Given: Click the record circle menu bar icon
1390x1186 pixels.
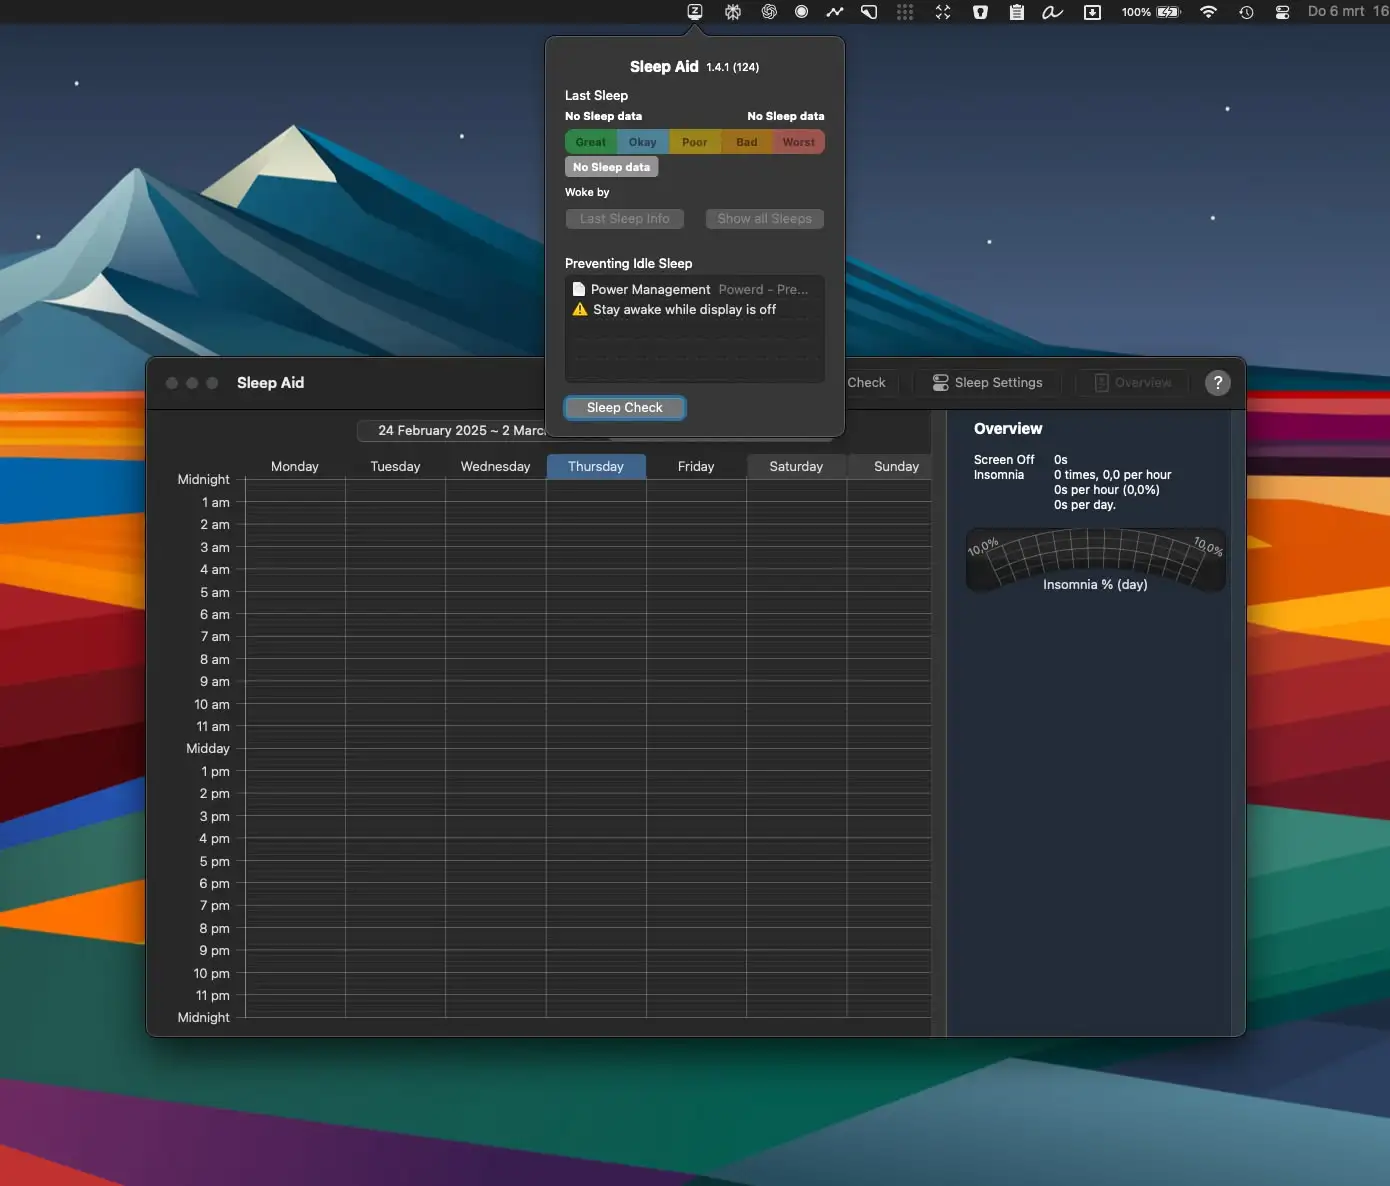Looking at the screenshot, I should pyautogui.click(x=801, y=12).
